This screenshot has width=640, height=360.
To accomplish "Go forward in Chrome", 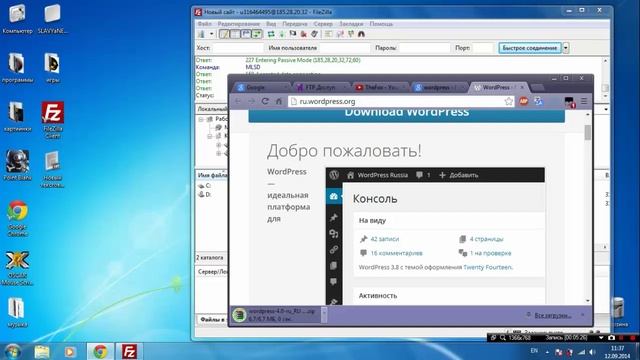I will tap(251, 101).
